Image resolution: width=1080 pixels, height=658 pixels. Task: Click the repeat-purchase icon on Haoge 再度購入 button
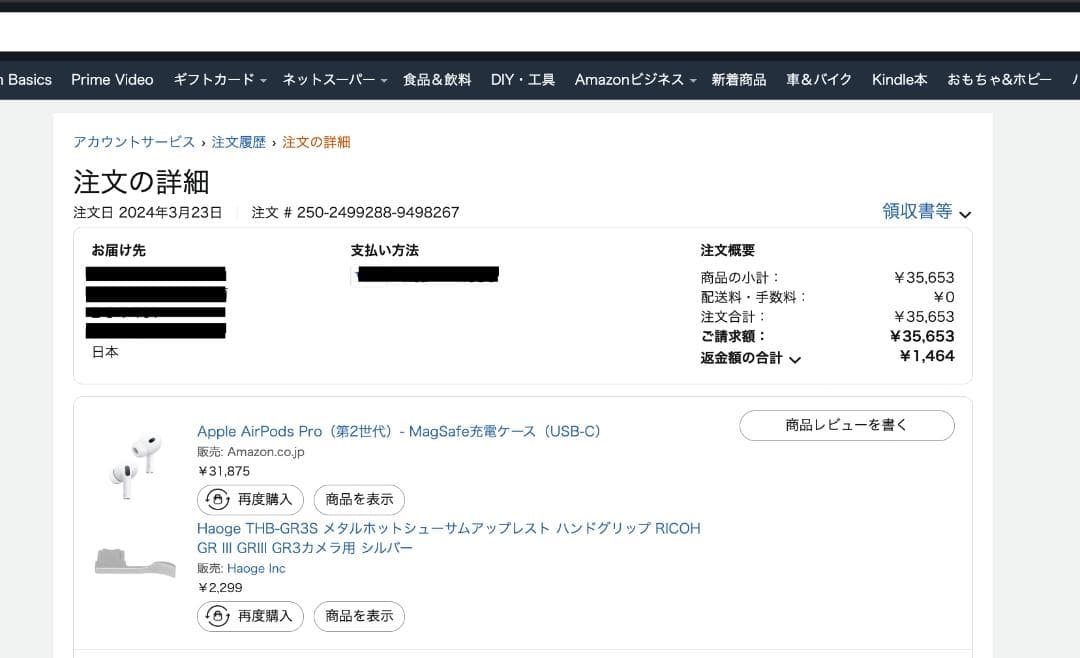click(x=217, y=616)
